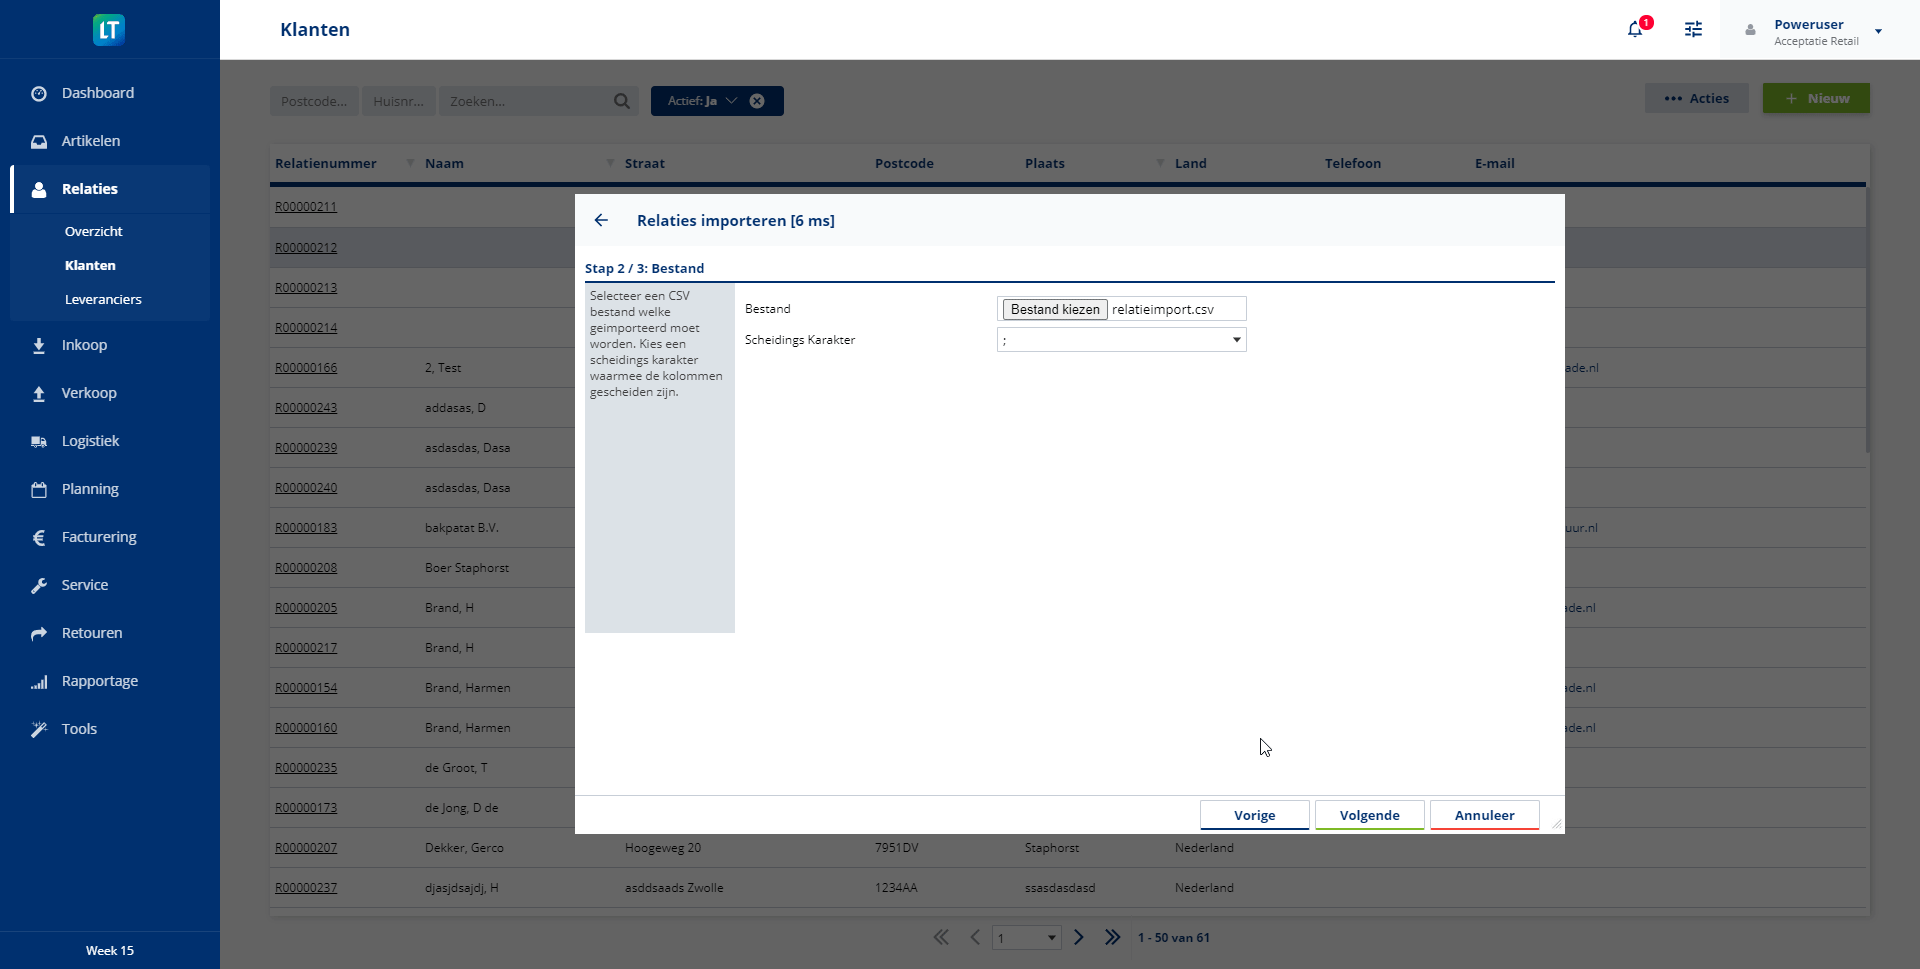The height and width of the screenshot is (969, 1920).
Task: Click the LT application logo
Action: click(109, 30)
